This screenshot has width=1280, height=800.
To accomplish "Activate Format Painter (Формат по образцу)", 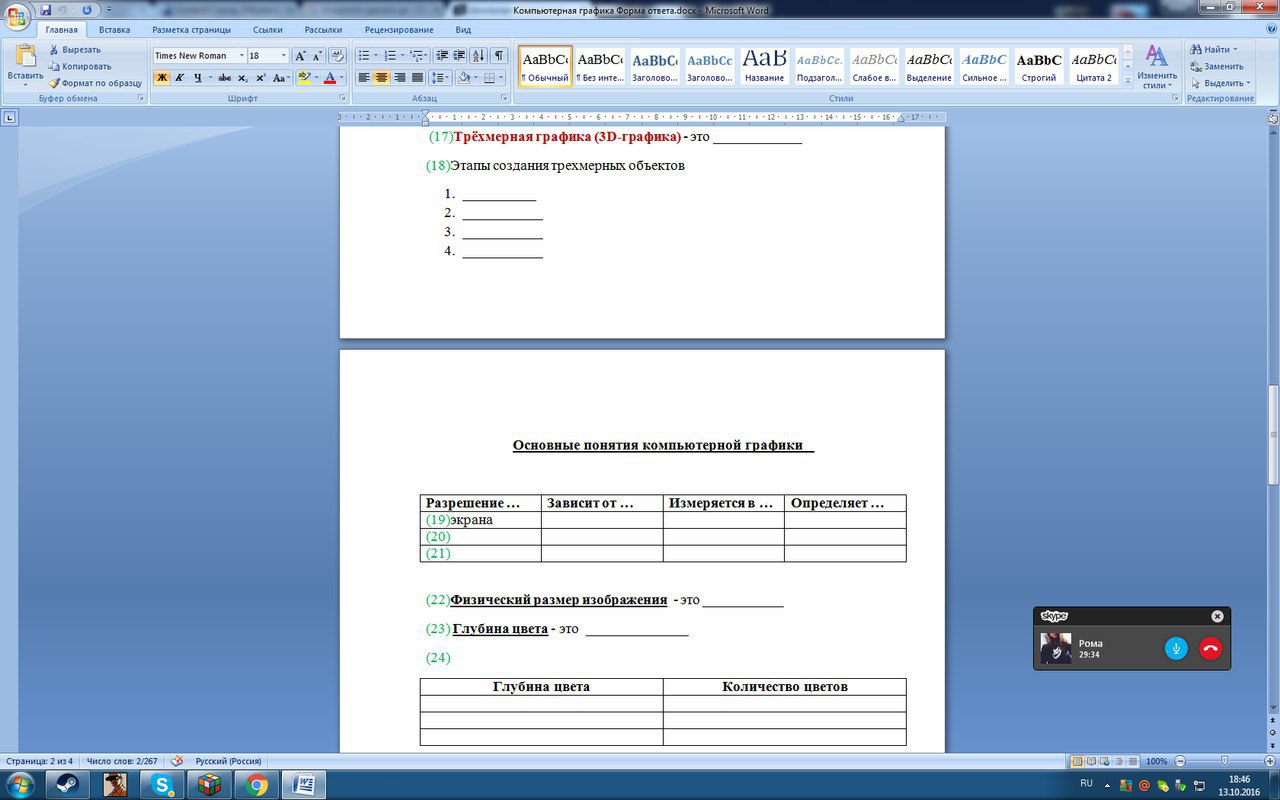I will [95, 83].
